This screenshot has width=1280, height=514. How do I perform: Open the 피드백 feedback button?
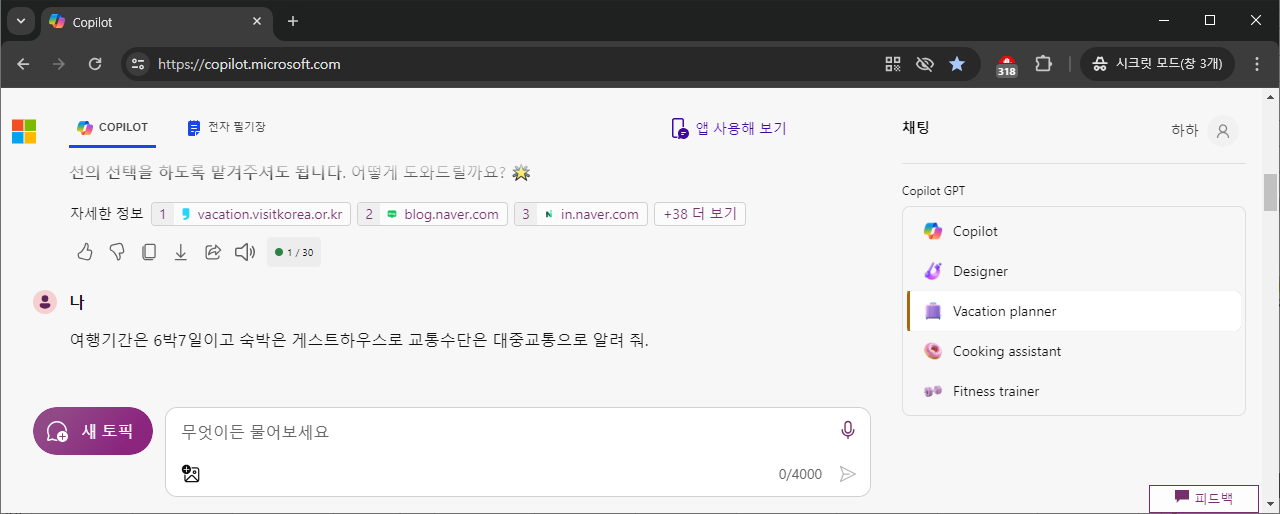point(1203,497)
